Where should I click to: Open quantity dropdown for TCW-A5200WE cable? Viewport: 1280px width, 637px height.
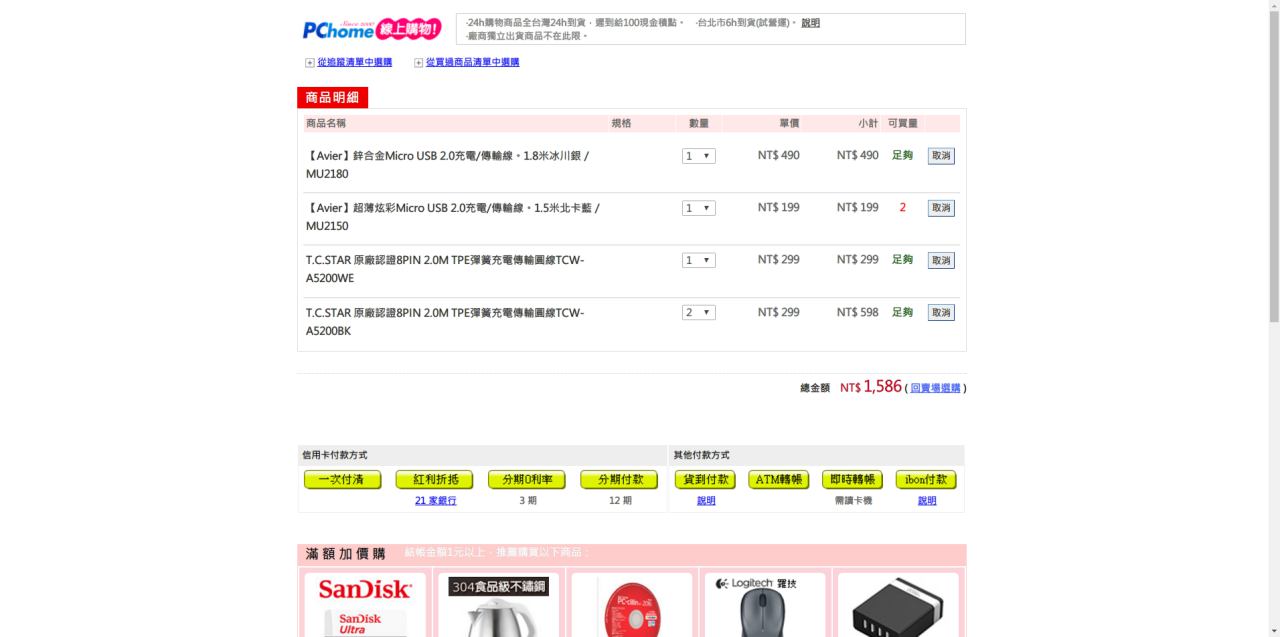coord(699,260)
